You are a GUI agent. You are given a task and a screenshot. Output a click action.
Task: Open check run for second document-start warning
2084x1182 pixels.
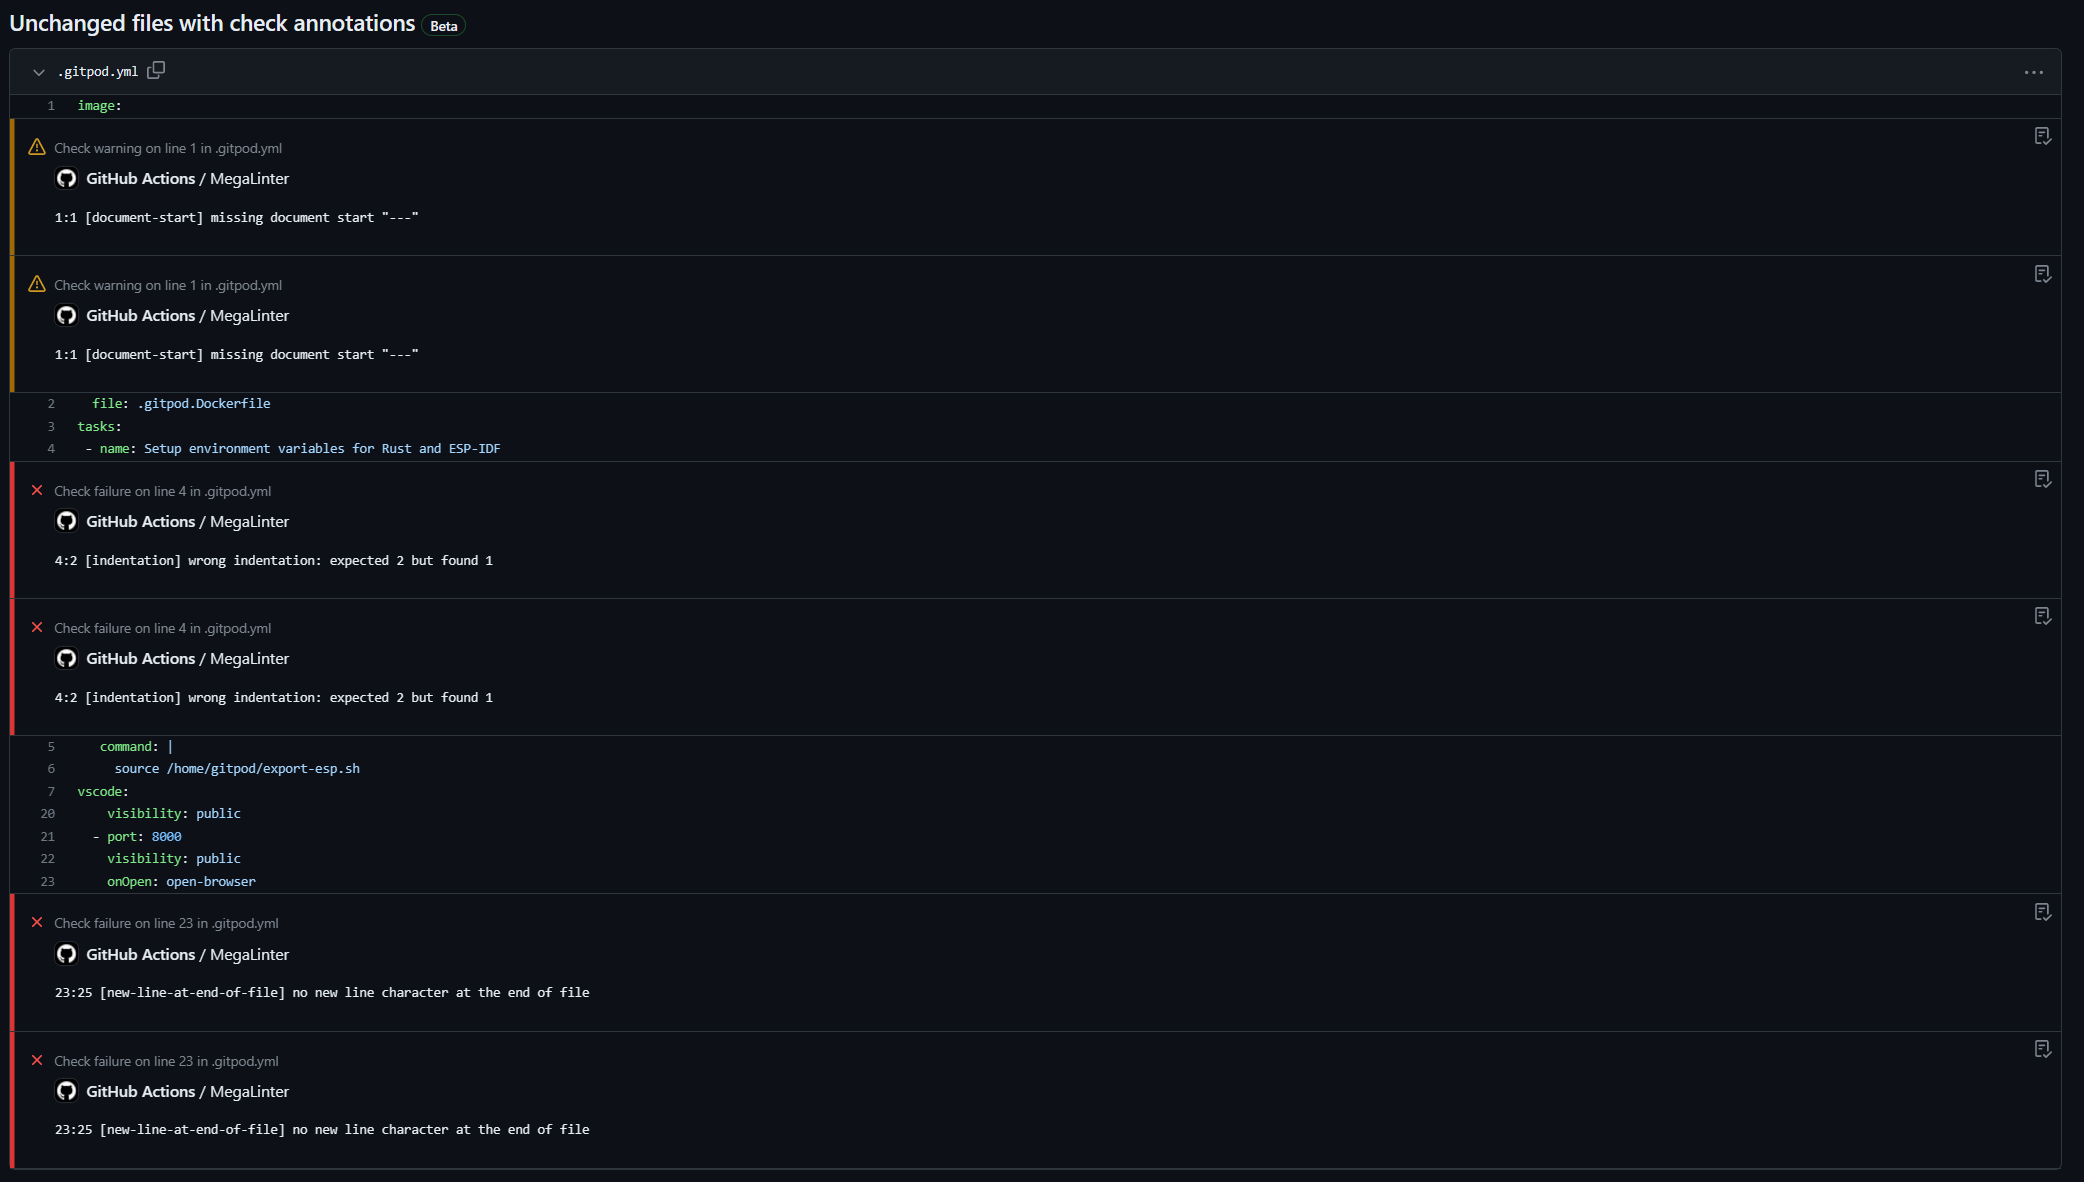pyautogui.click(x=2042, y=274)
